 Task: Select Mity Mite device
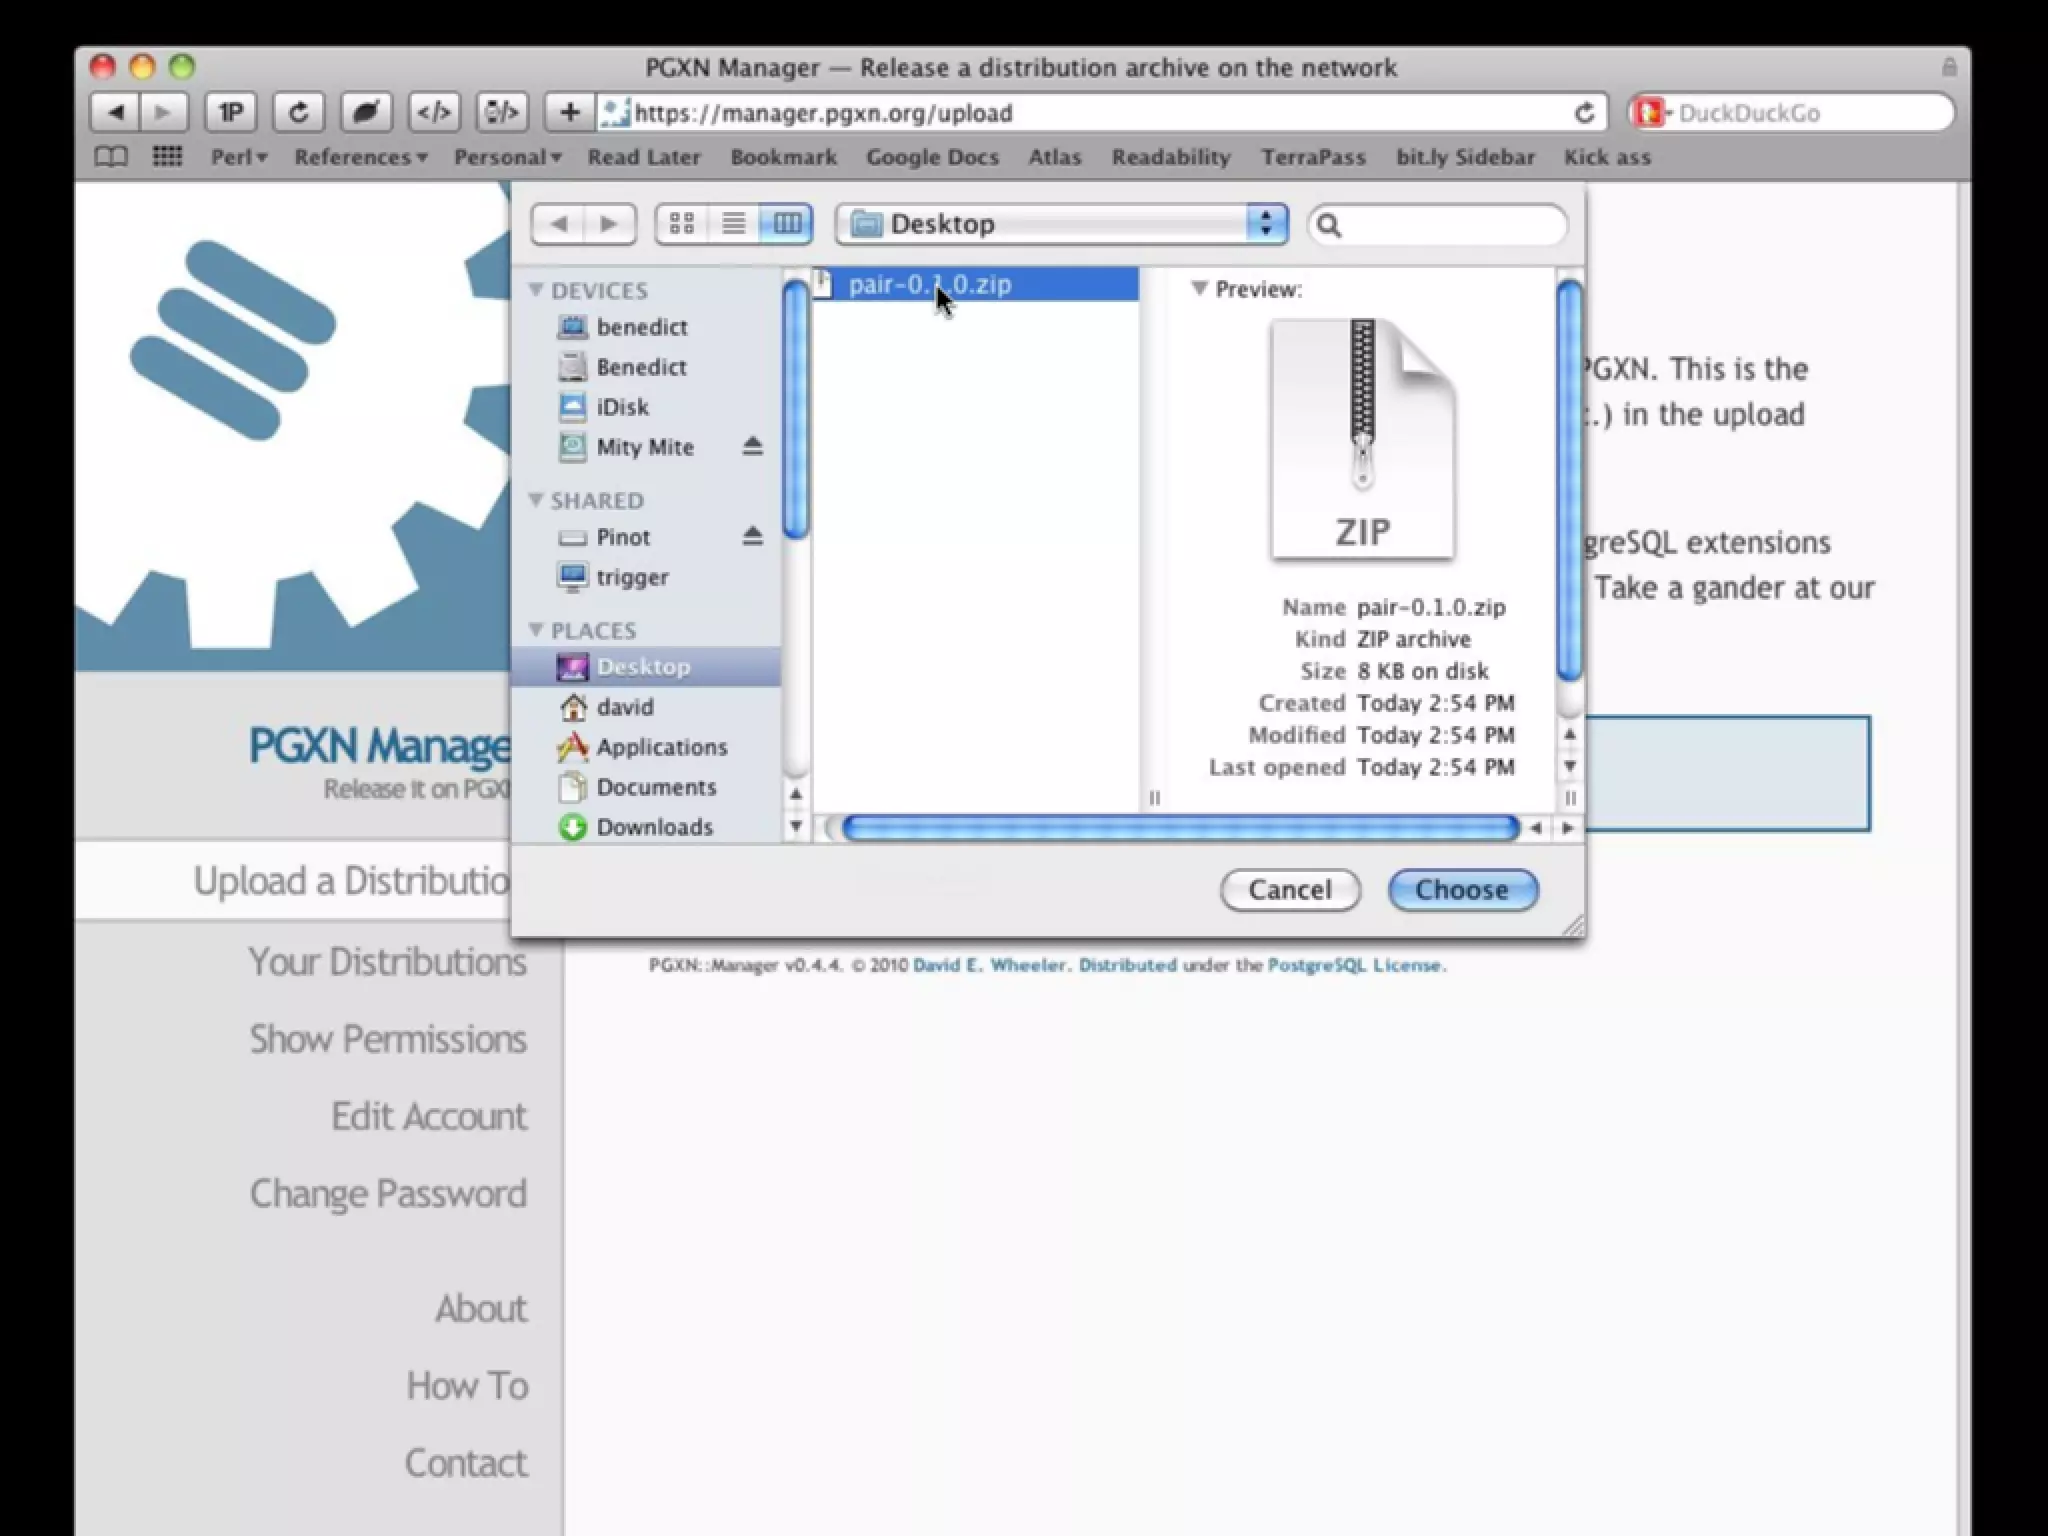click(x=645, y=447)
